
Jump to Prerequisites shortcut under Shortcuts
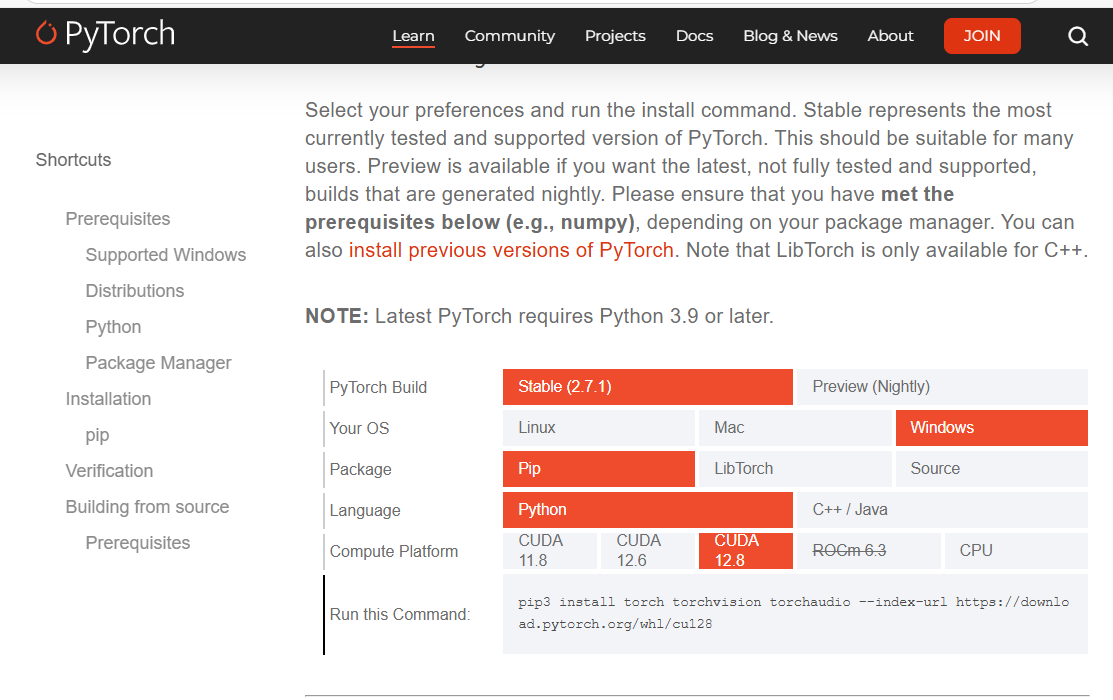[x=118, y=219]
